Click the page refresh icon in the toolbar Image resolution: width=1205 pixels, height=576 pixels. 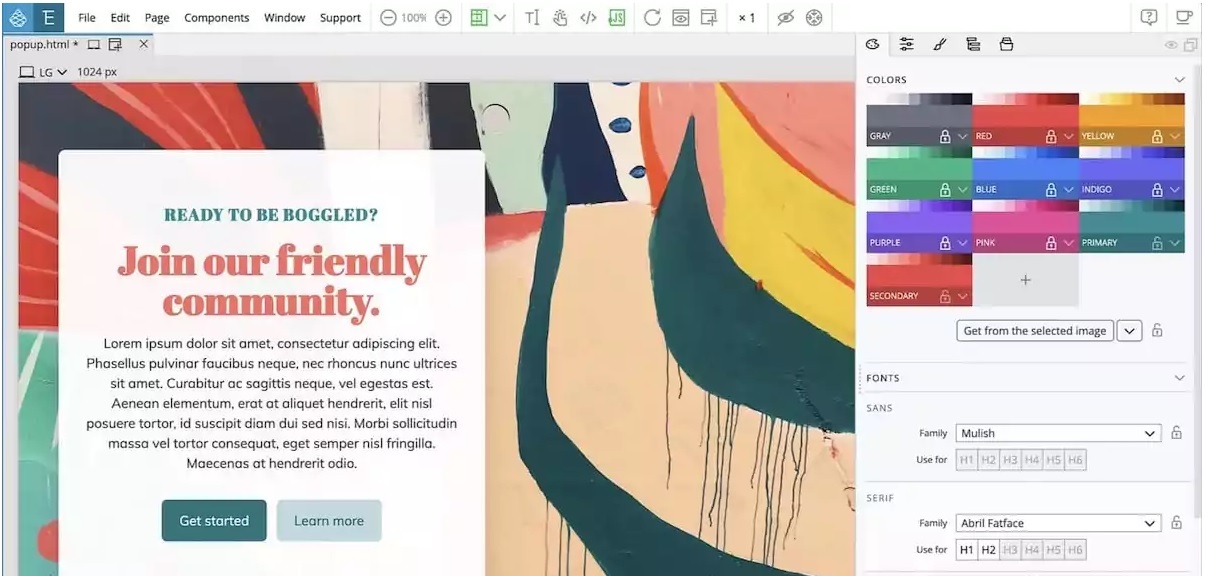[654, 17]
